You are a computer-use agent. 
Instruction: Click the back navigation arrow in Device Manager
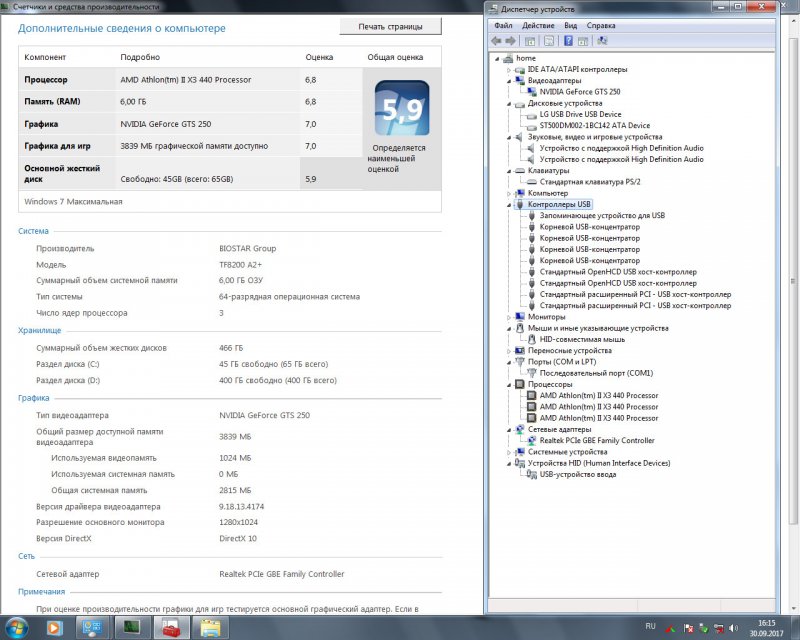click(496, 39)
